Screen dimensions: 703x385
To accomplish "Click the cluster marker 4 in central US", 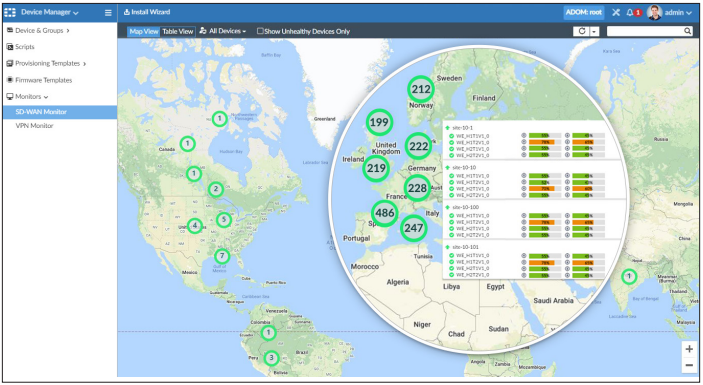I will (195, 225).
